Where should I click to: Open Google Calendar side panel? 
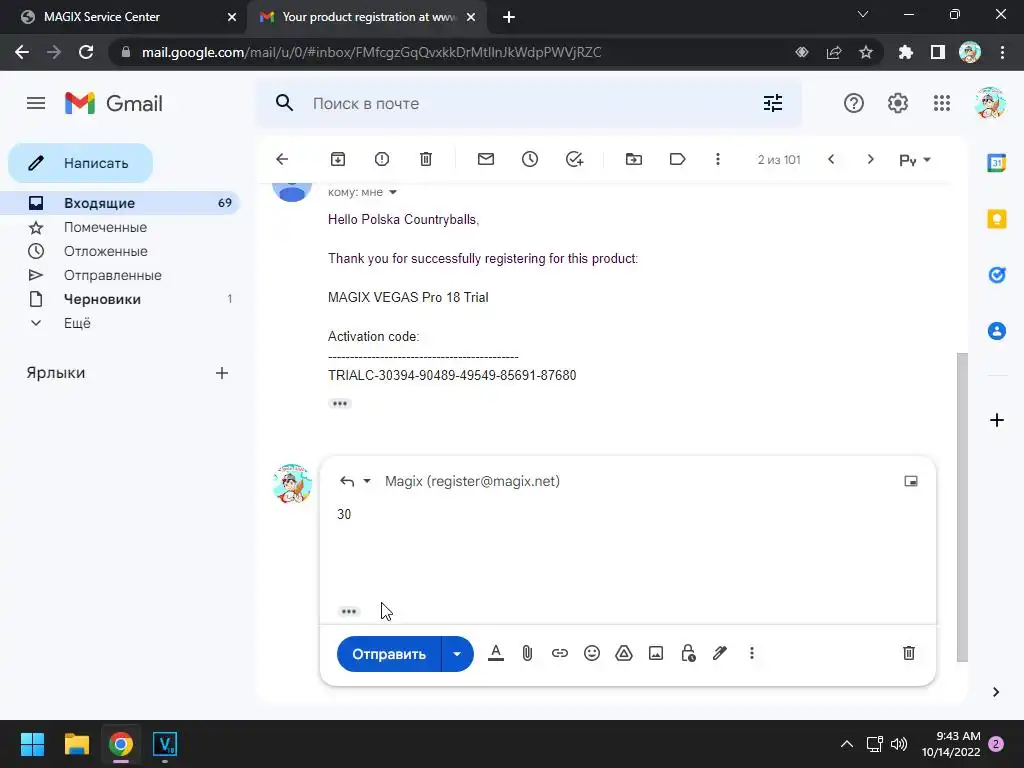(x=997, y=163)
